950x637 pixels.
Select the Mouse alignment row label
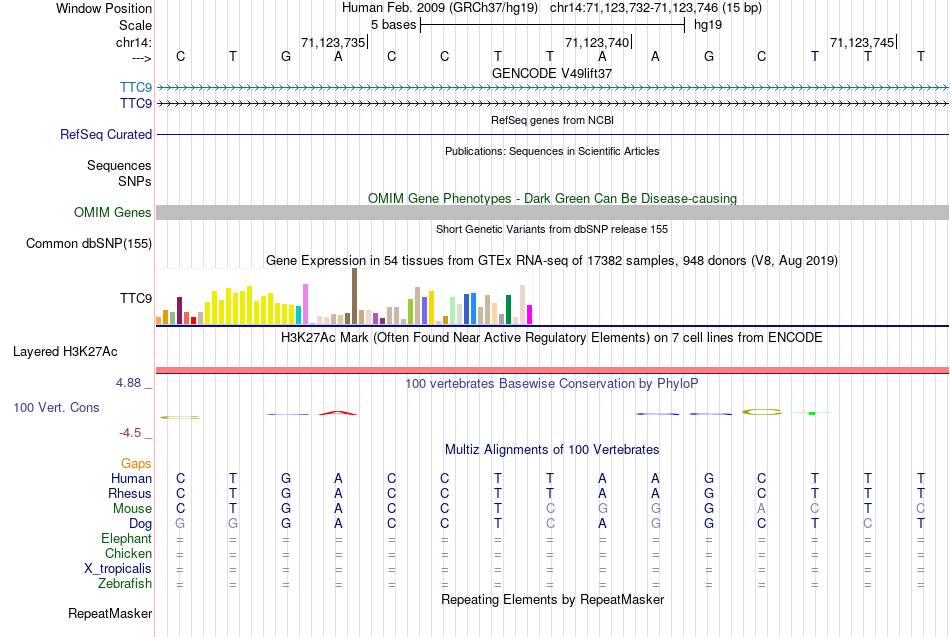pos(132,509)
